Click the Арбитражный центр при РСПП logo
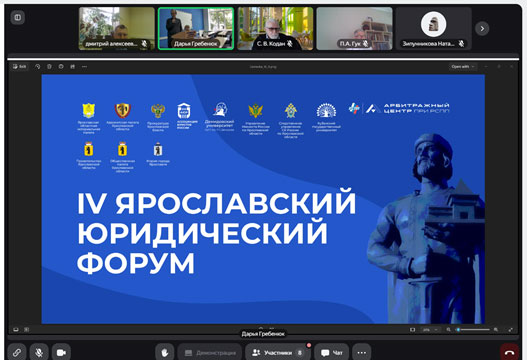 pyautogui.click(x=399, y=108)
